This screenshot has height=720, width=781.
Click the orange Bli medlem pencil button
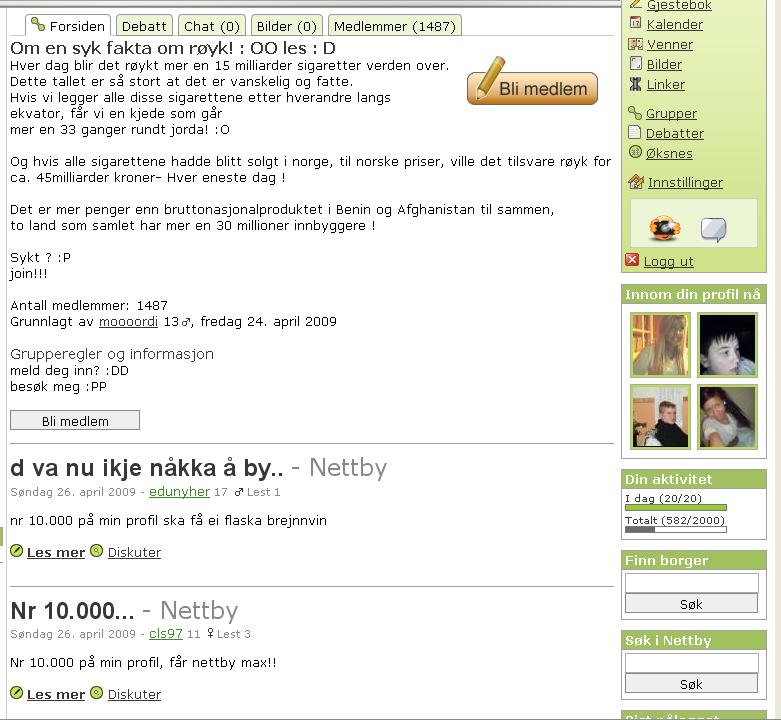coord(532,83)
